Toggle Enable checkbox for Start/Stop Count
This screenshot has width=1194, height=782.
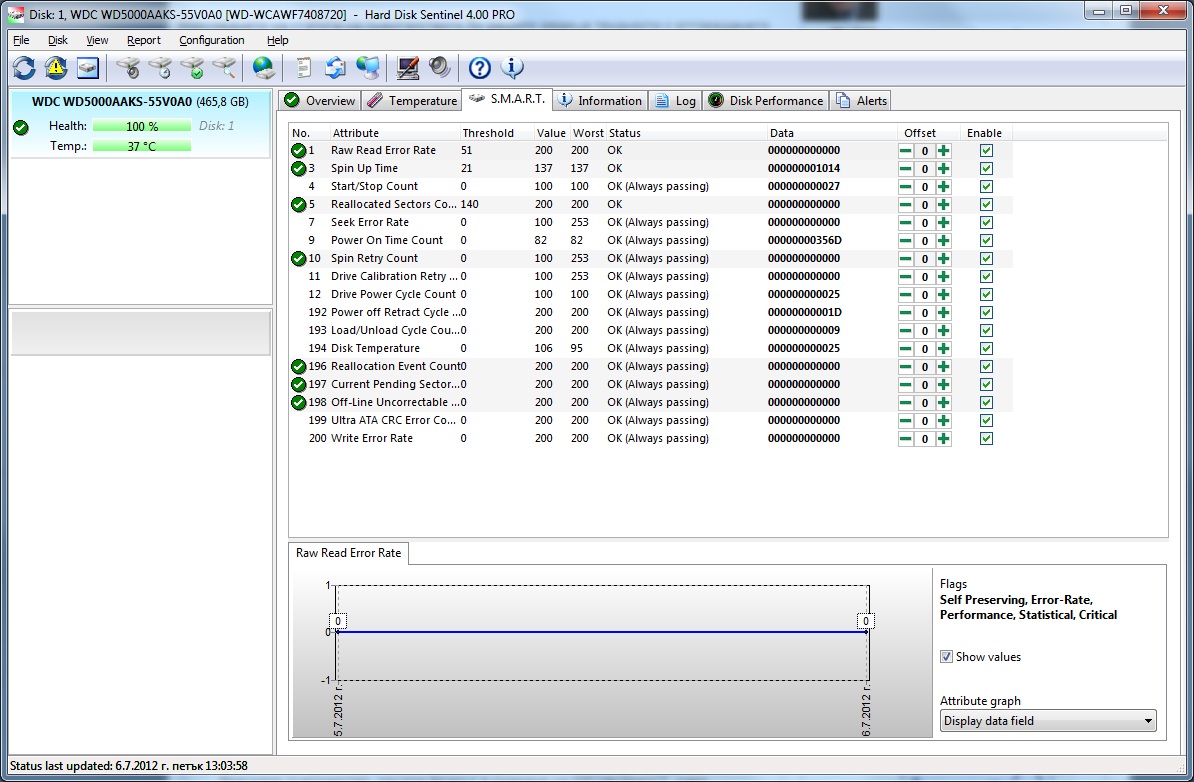point(986,187)
